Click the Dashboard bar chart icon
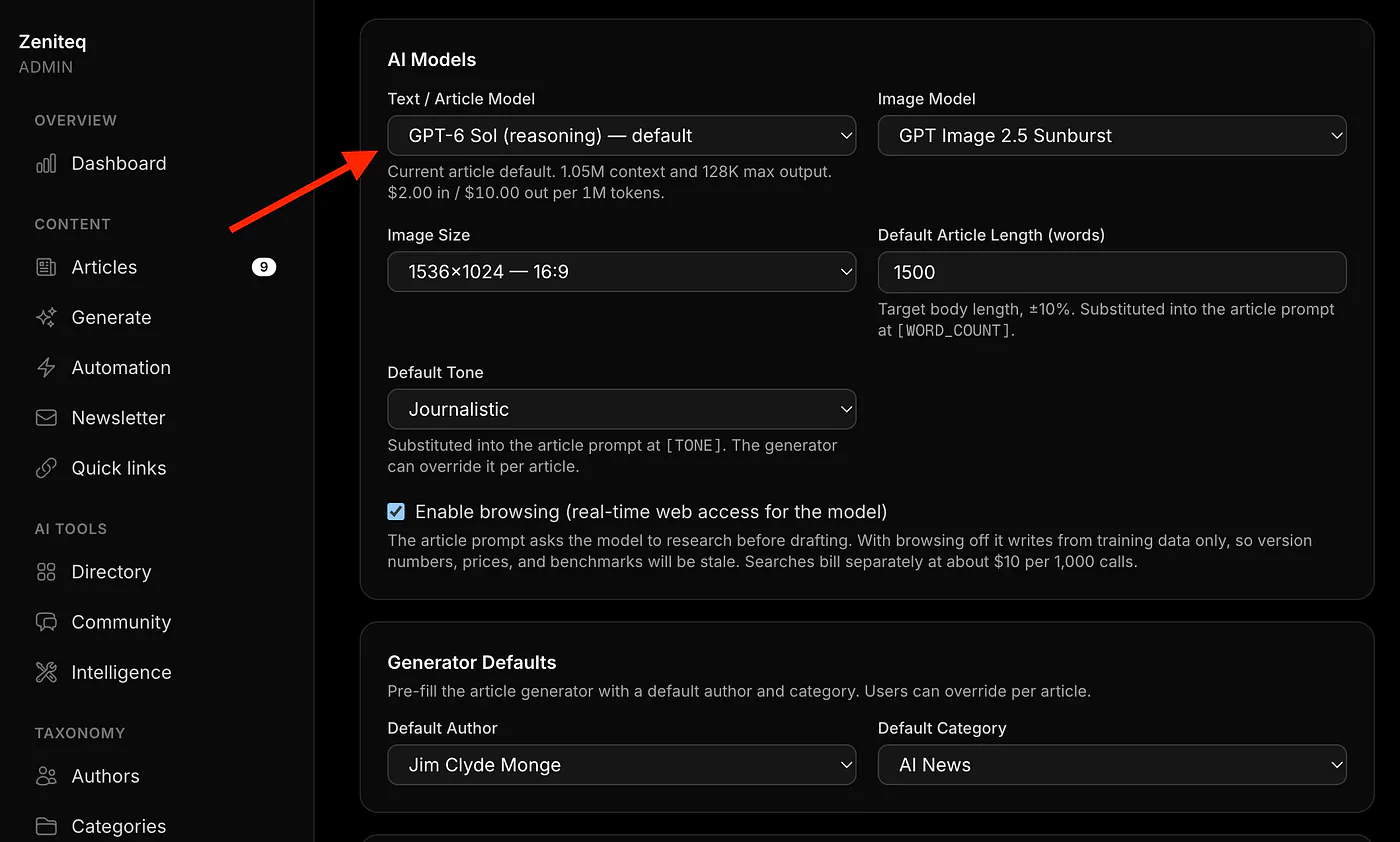This screenshot has height=842, width=1400. pyautogui.click(x=46, y=164)
